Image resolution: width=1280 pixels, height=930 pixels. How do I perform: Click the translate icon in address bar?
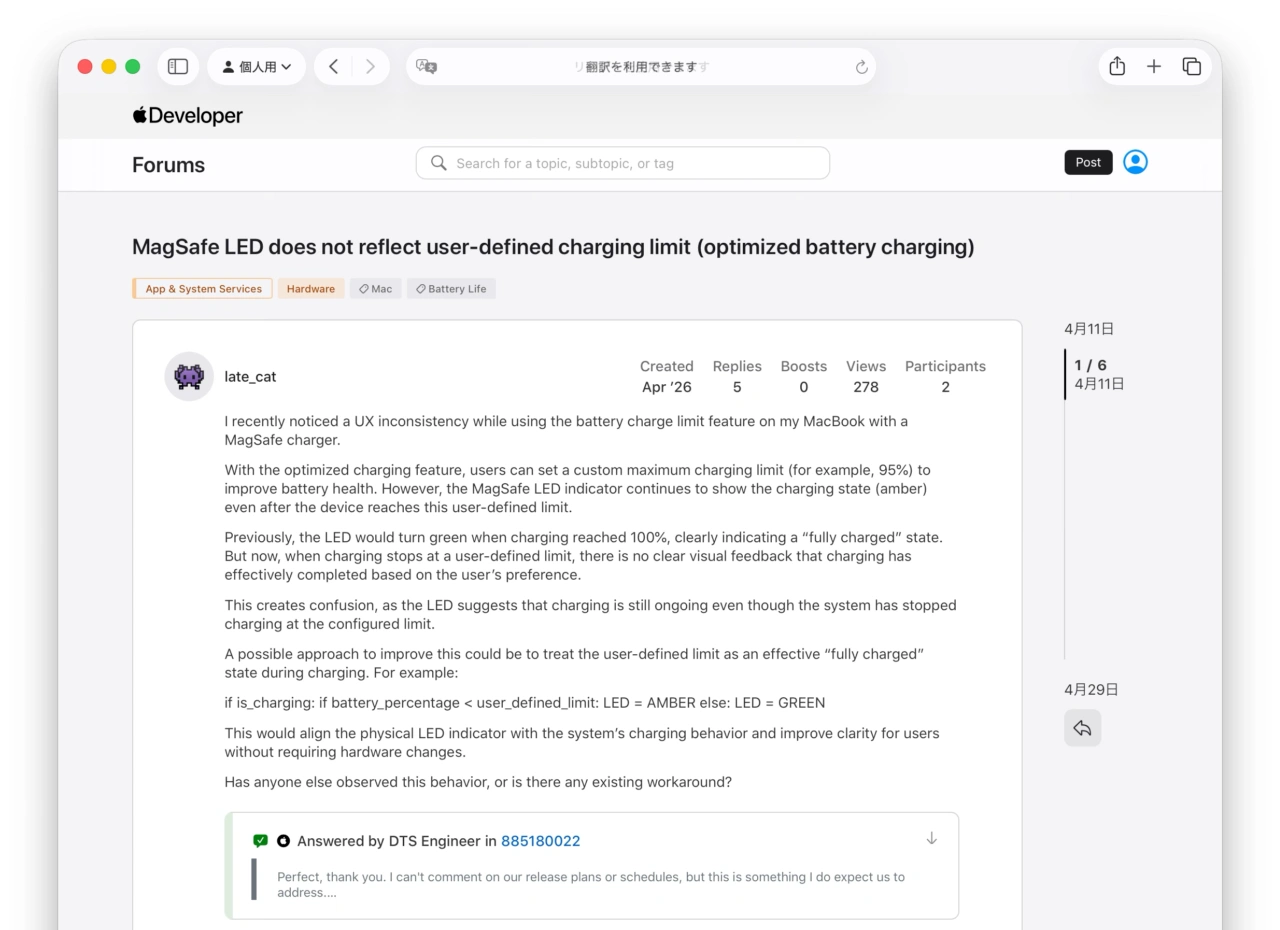tap(427, 67)
